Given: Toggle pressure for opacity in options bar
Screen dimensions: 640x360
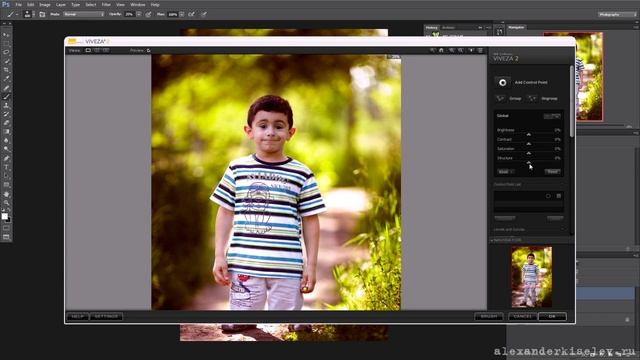Looking at the screenshot, I should point(149,14).
